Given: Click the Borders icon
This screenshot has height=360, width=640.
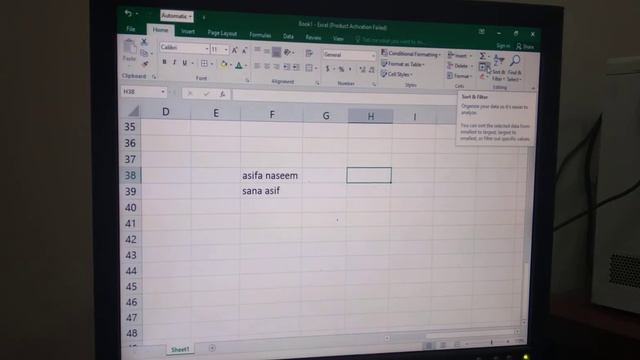Looking at the screenshot, I should tap(204, 63).
